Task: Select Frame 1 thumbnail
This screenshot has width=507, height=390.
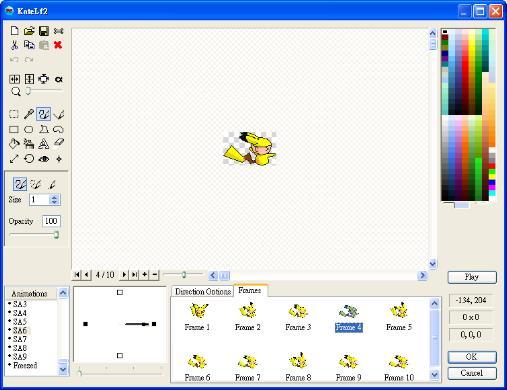Action: pyautogui.click(x=197, y=316)
